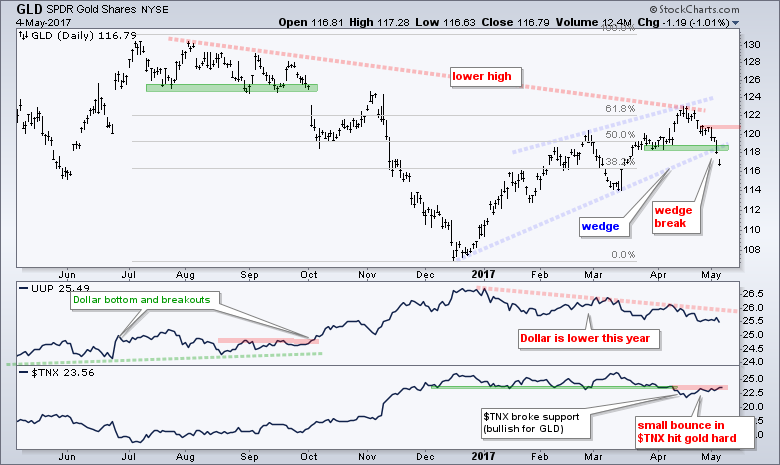Click the 108 price axis label
The width and height of the screenshot is (780, 465).
752,250
